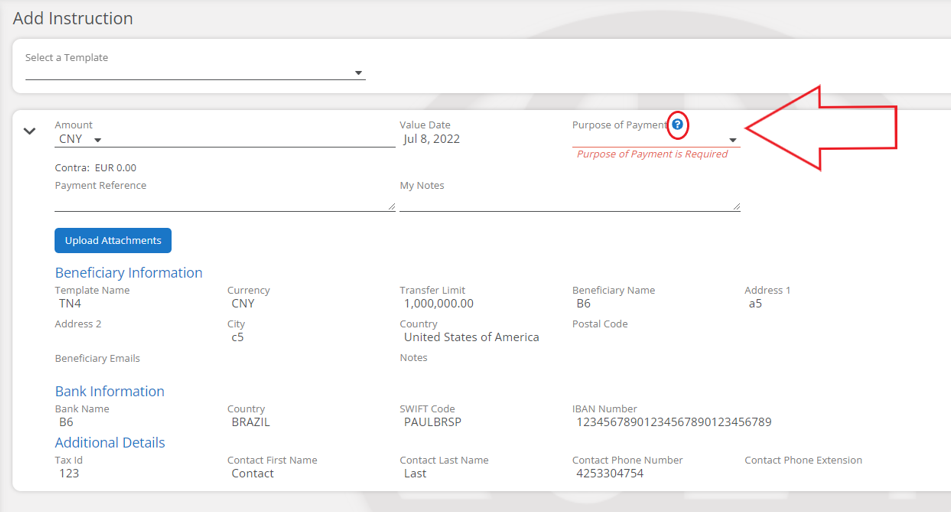The image size is (951, 512).
Task: Click the Upload Attachments button
Action: (113, 240)
